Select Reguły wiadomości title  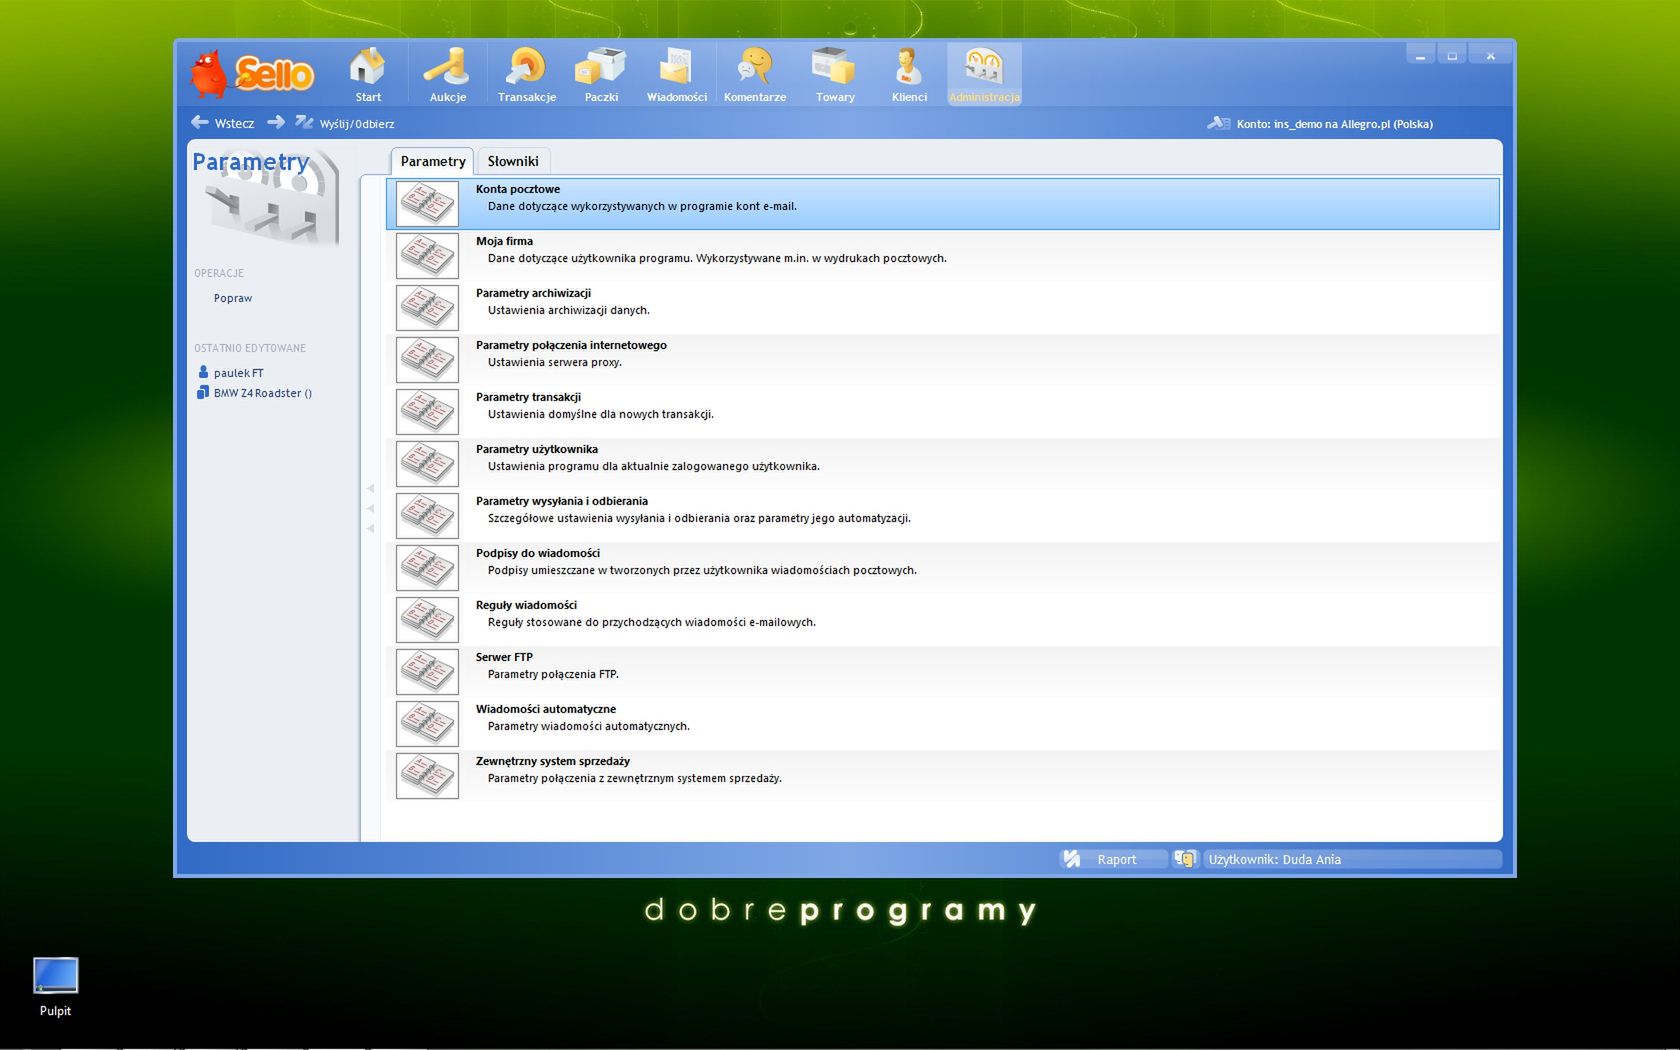[526, 605]
